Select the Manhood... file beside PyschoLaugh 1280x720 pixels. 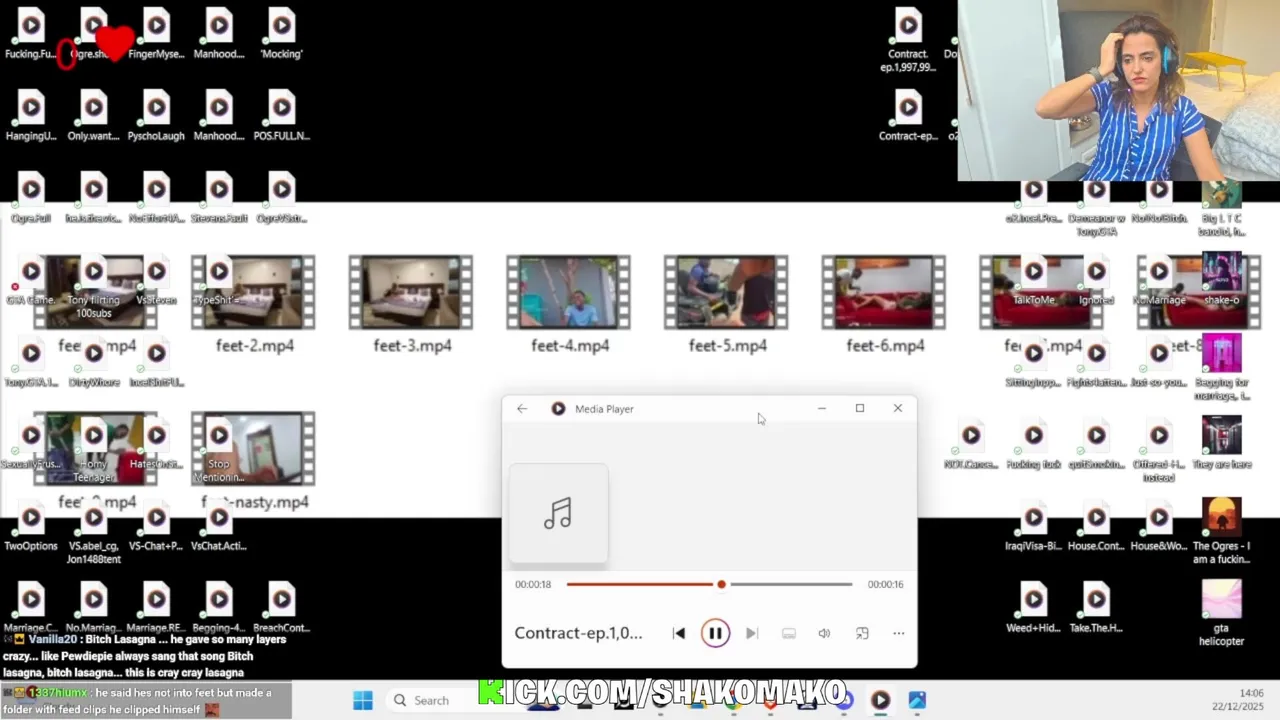(x=219, y=117)
